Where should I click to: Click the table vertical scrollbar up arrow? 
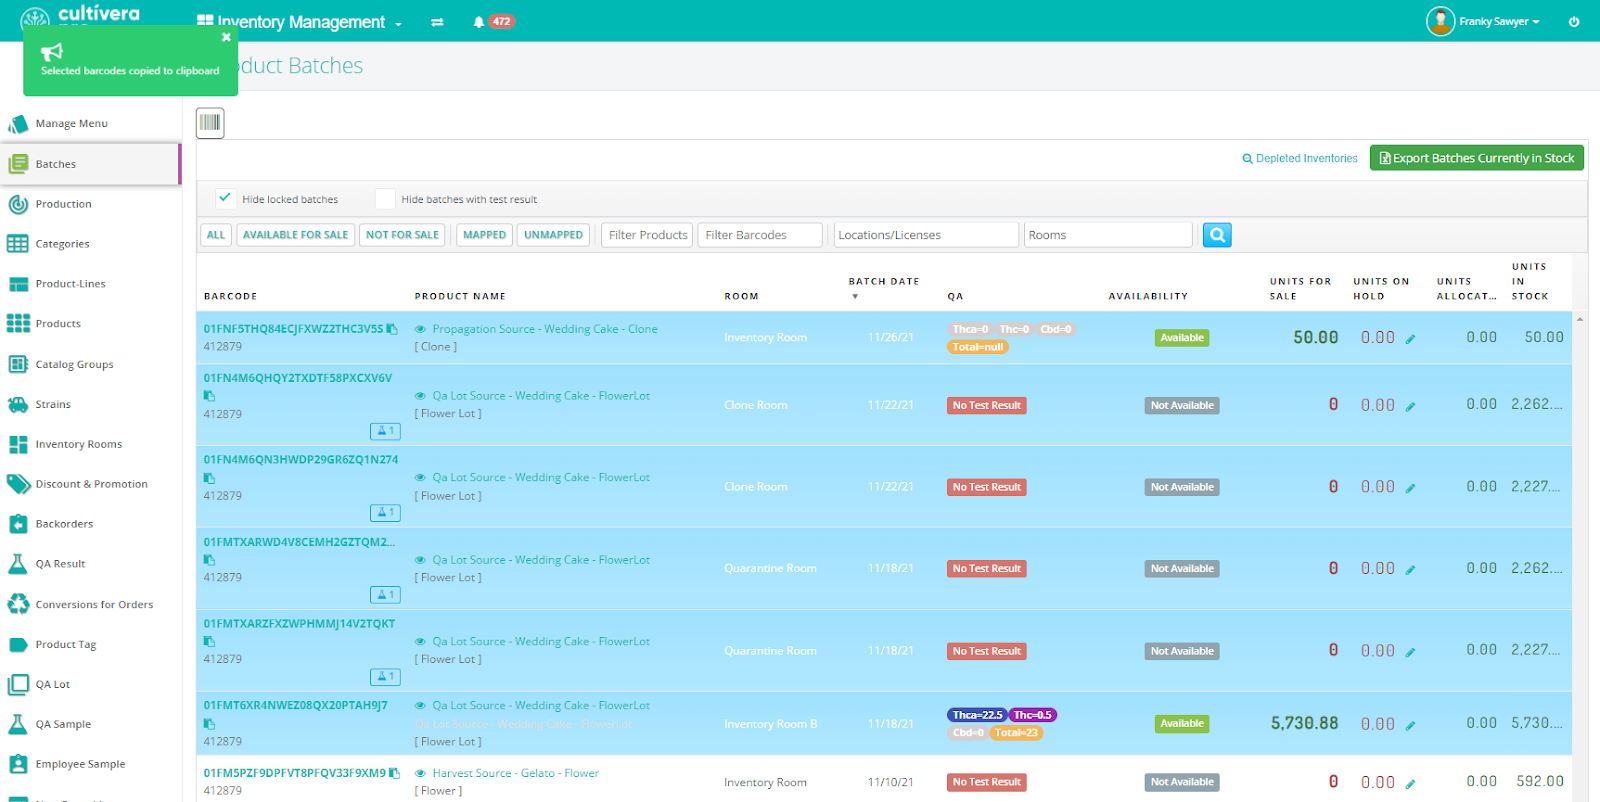click(x=1580, y=319)
